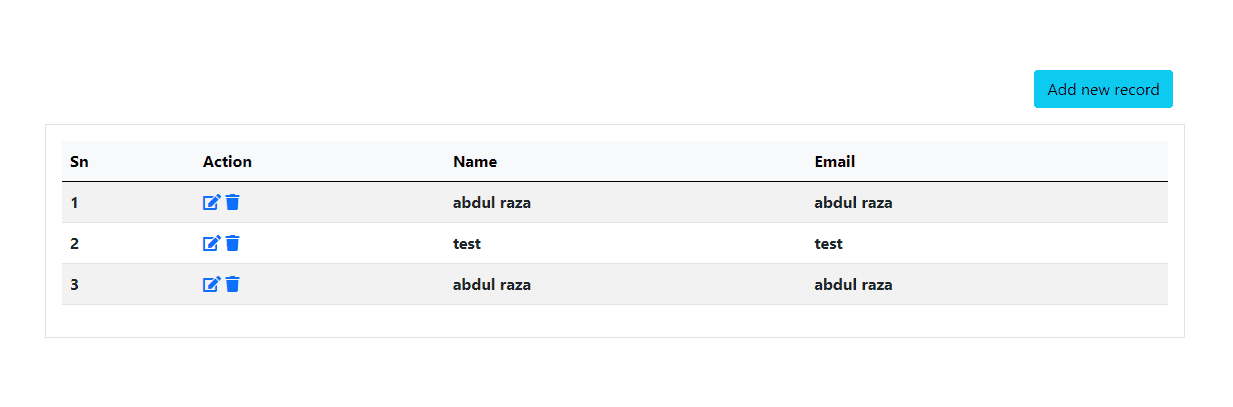Open the edit icon for record 3
Image resolution: width=1233 pixels, height=407 pixels.
coord(211,285)
